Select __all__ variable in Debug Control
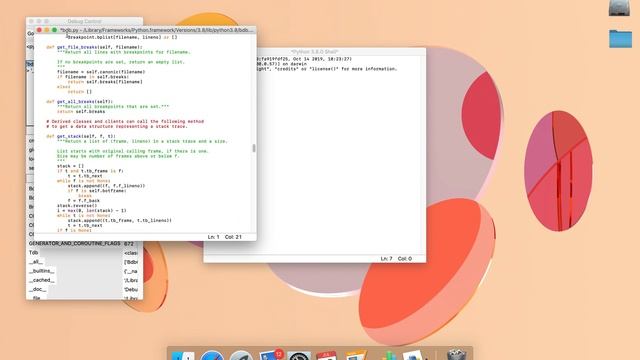640x360 pixels. tap(36, 262)
